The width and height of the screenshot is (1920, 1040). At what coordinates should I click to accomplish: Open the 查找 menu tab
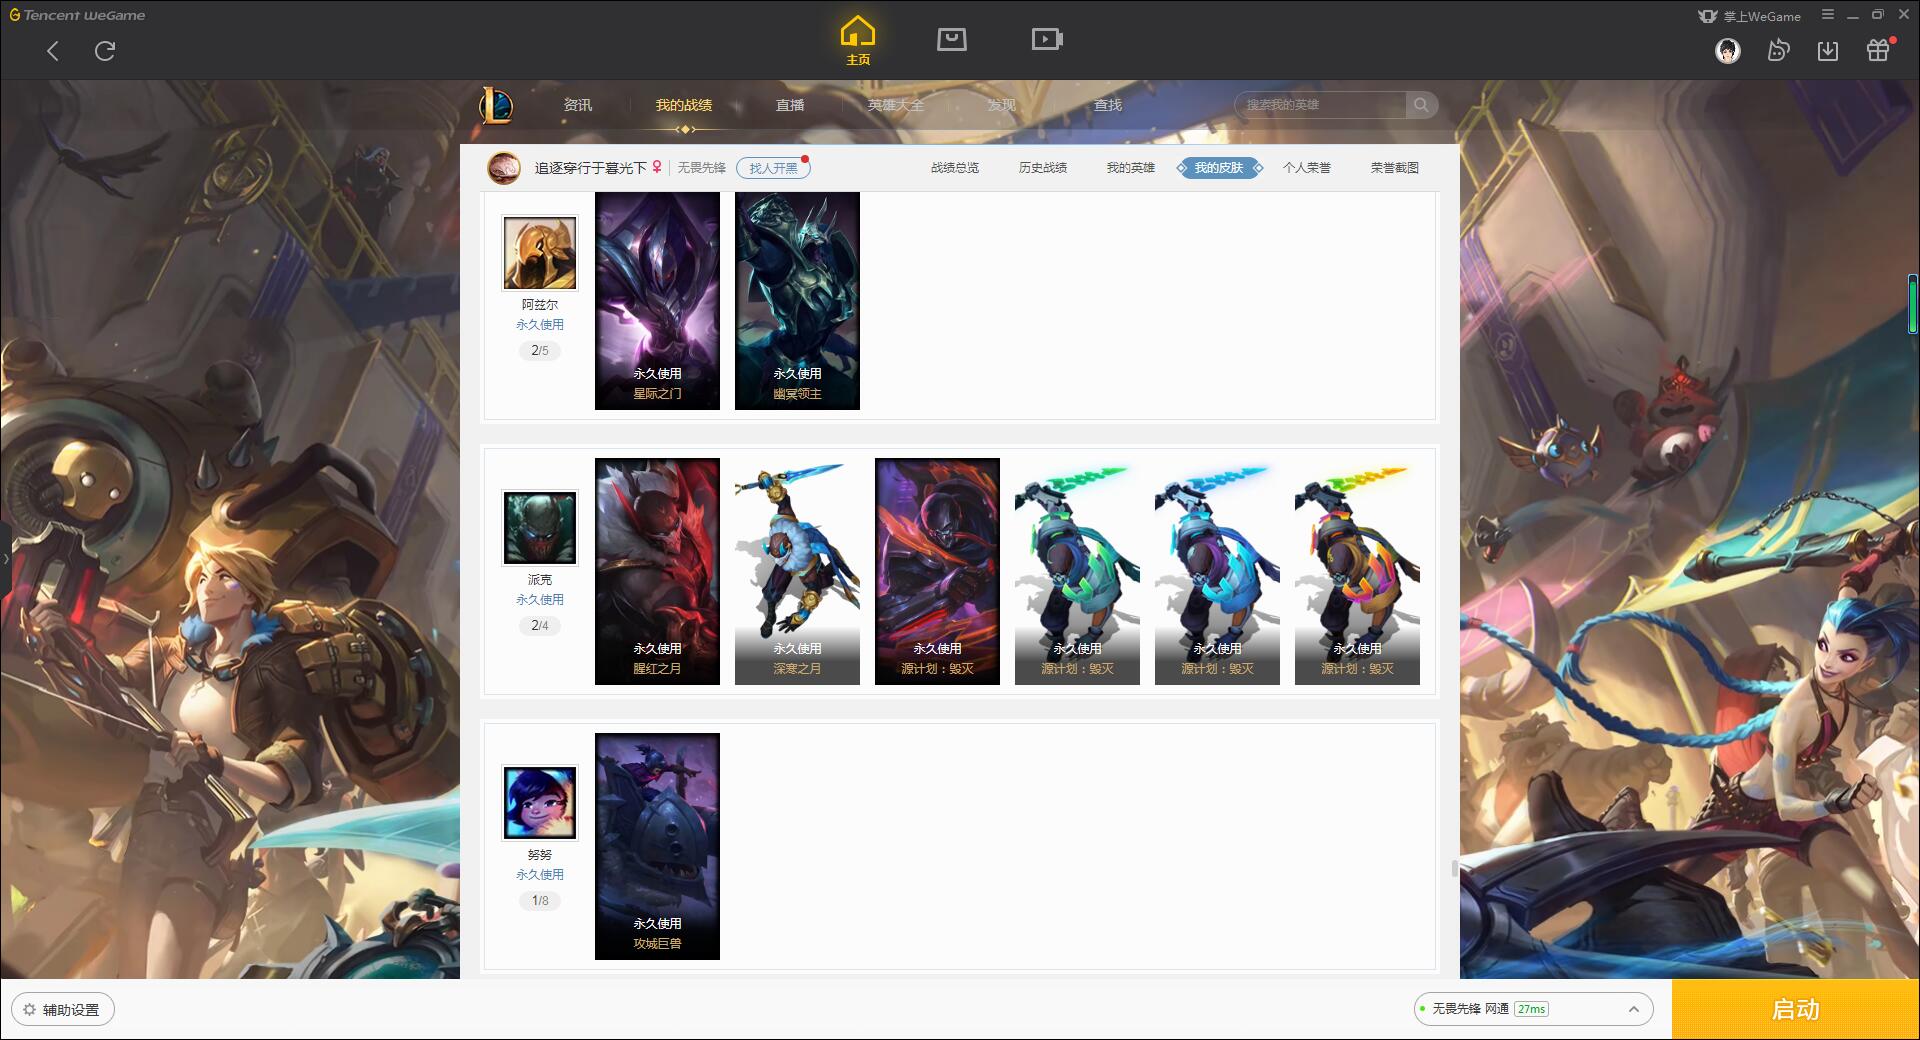point(1108,105)
